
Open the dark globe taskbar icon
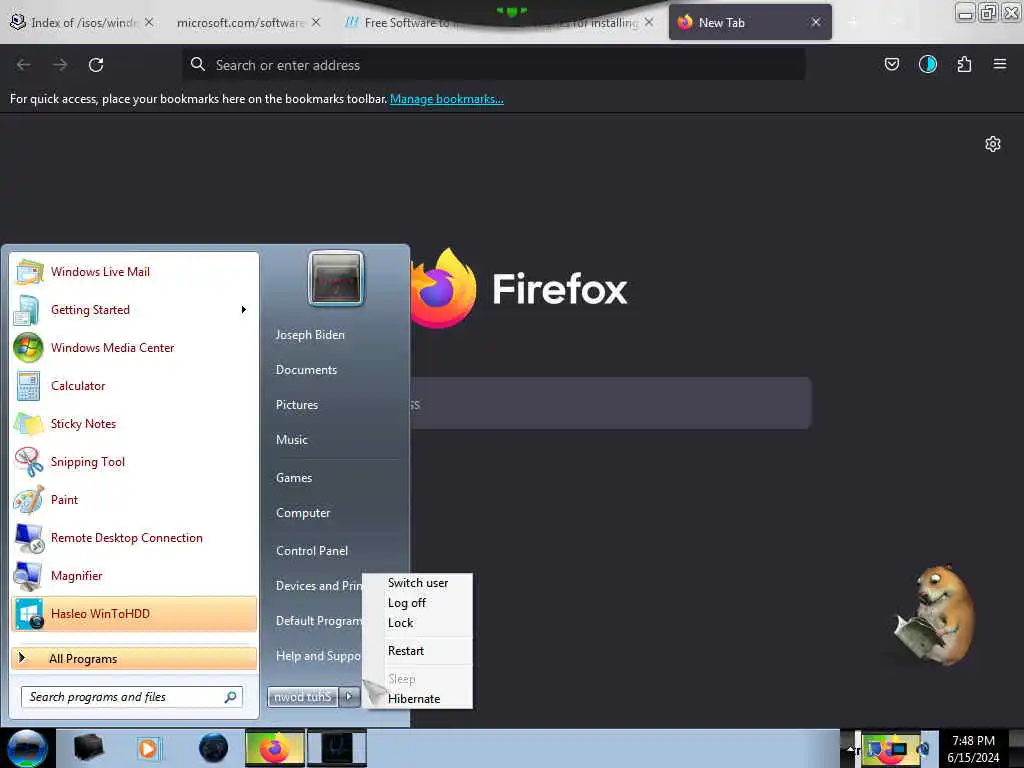[214, 748]
